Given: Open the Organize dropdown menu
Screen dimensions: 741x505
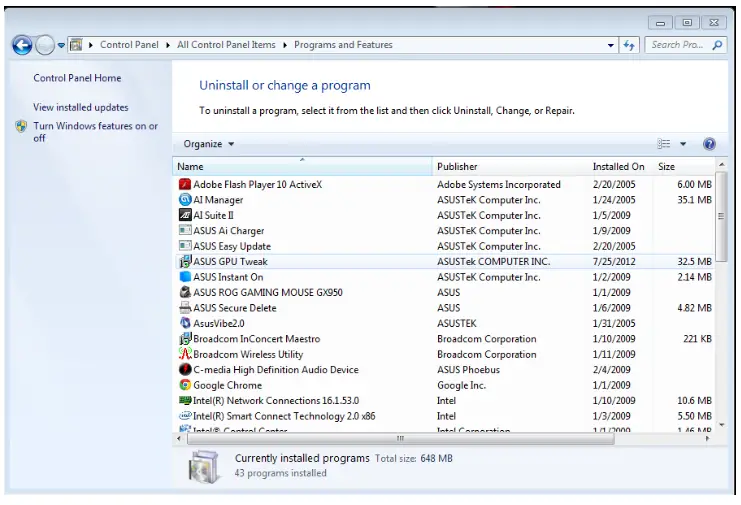Looking at the screenshot, I should (209, 144).
